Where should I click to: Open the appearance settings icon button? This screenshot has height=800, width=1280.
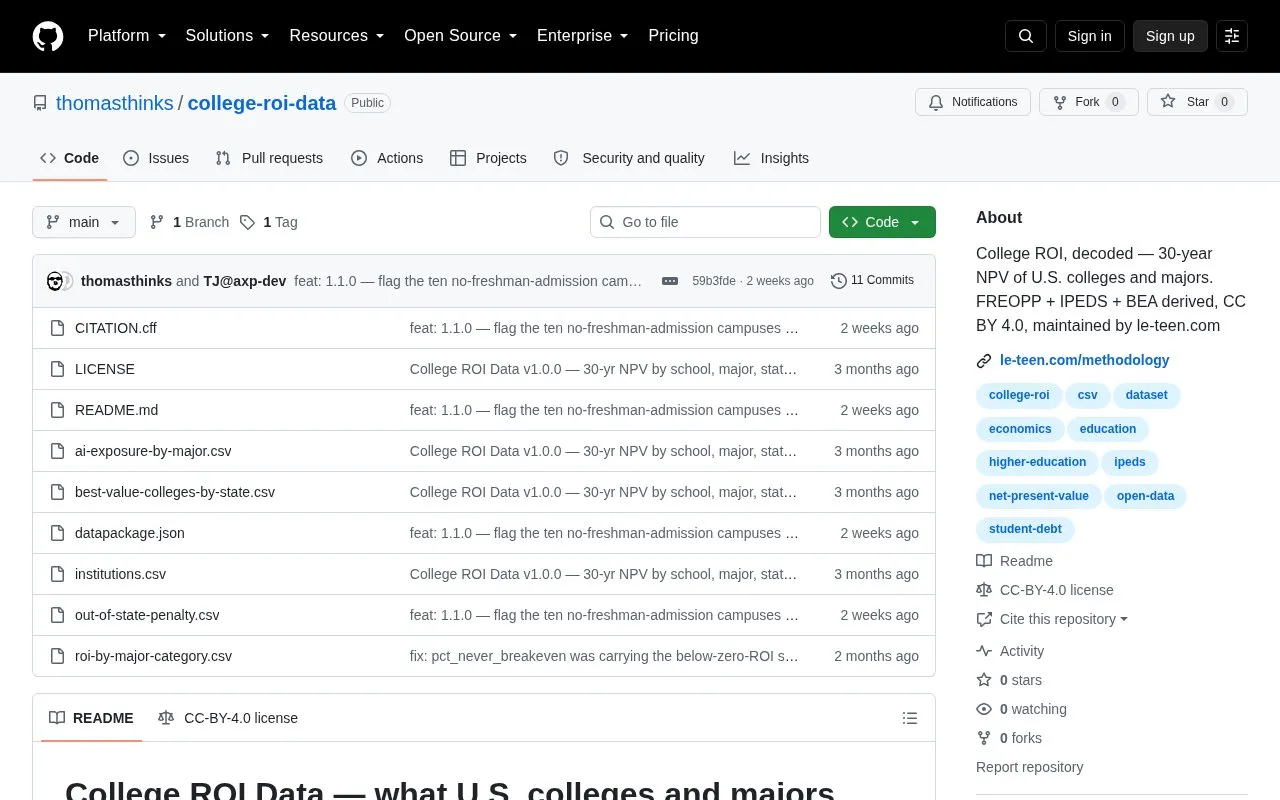(x=1232, y=36)
